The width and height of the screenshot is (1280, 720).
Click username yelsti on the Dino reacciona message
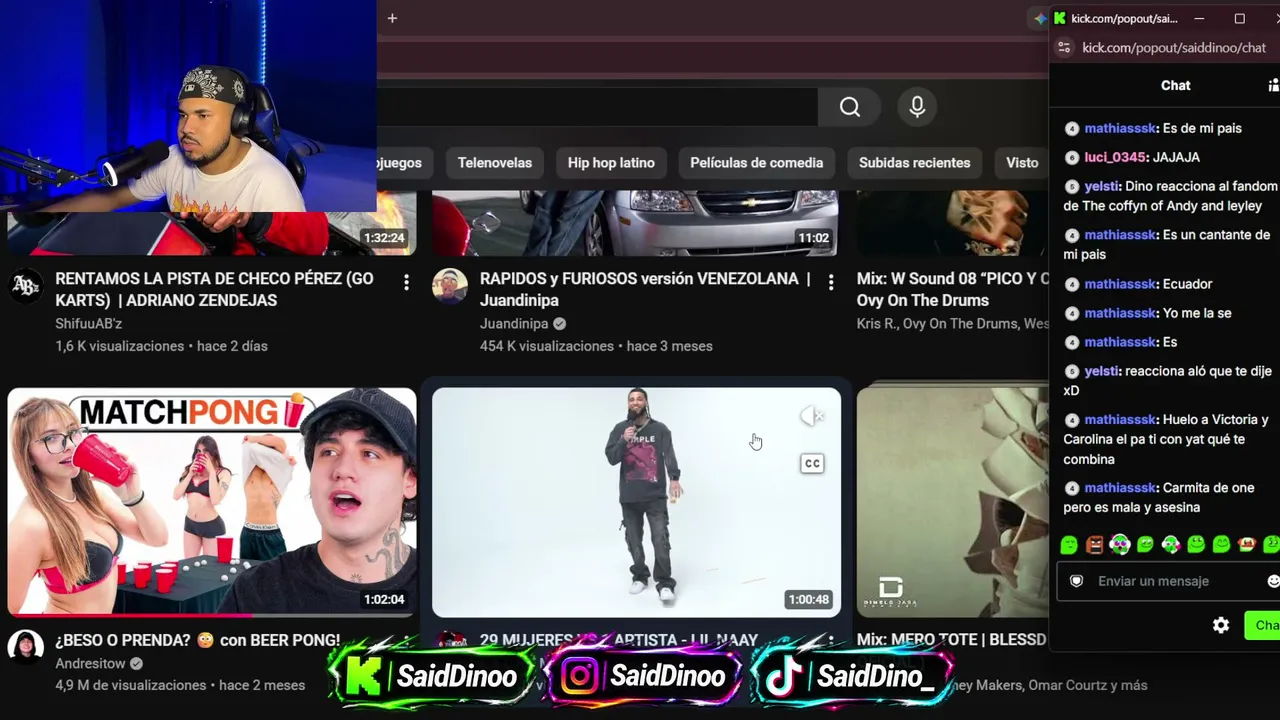click(x=1101, y=186)
